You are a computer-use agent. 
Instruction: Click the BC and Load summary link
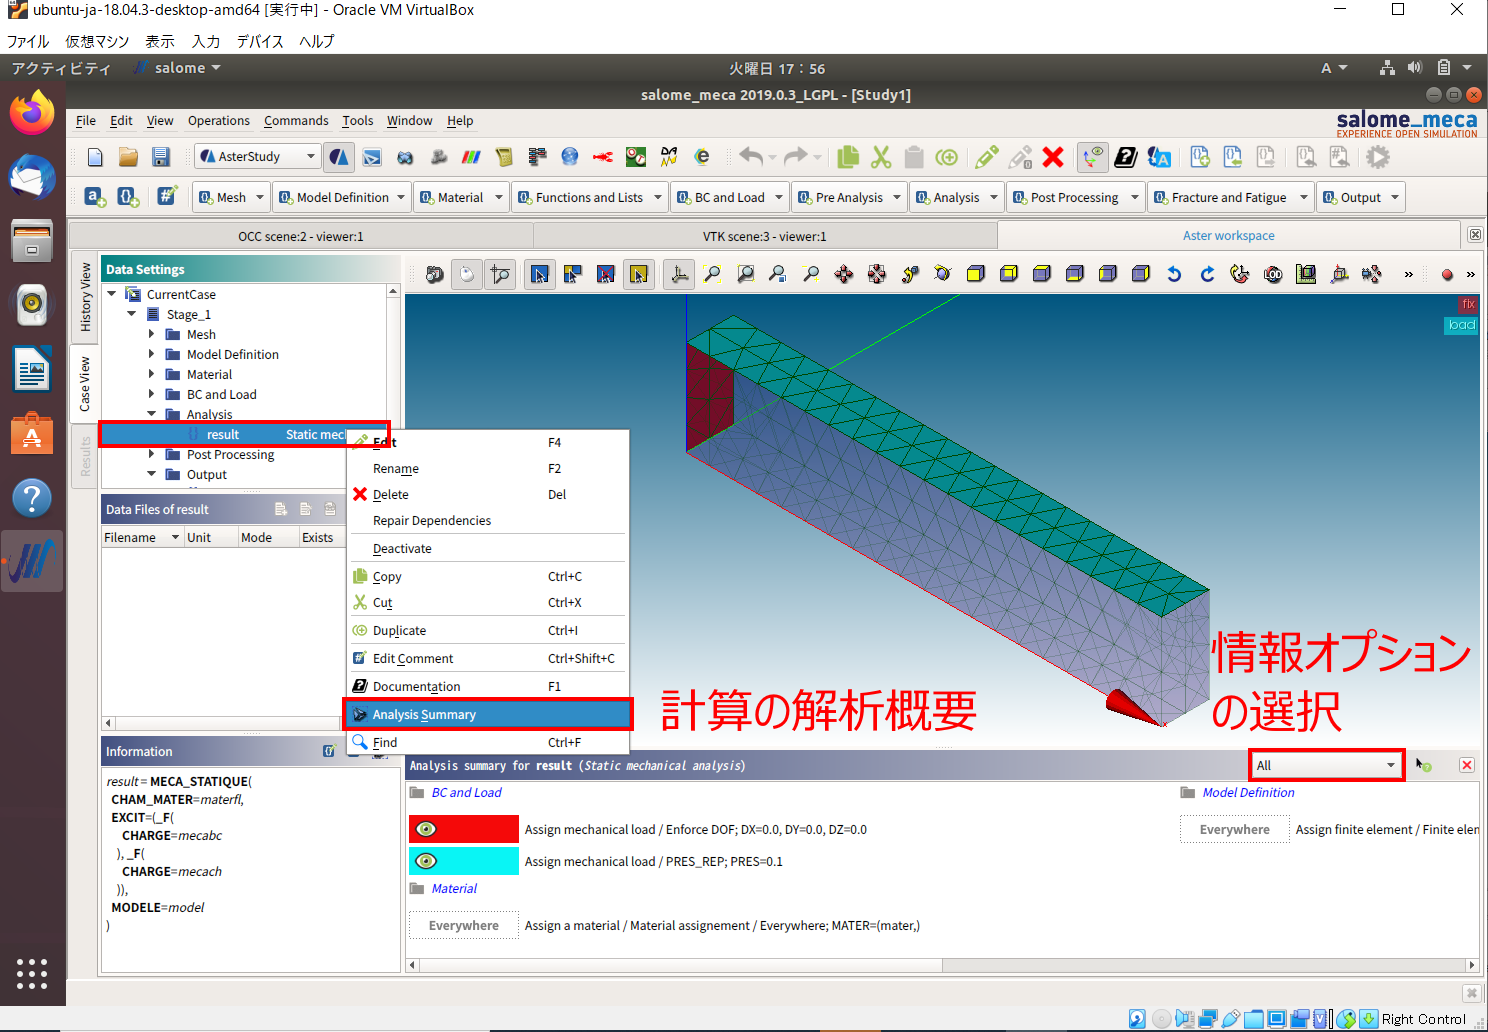(466, 792)
